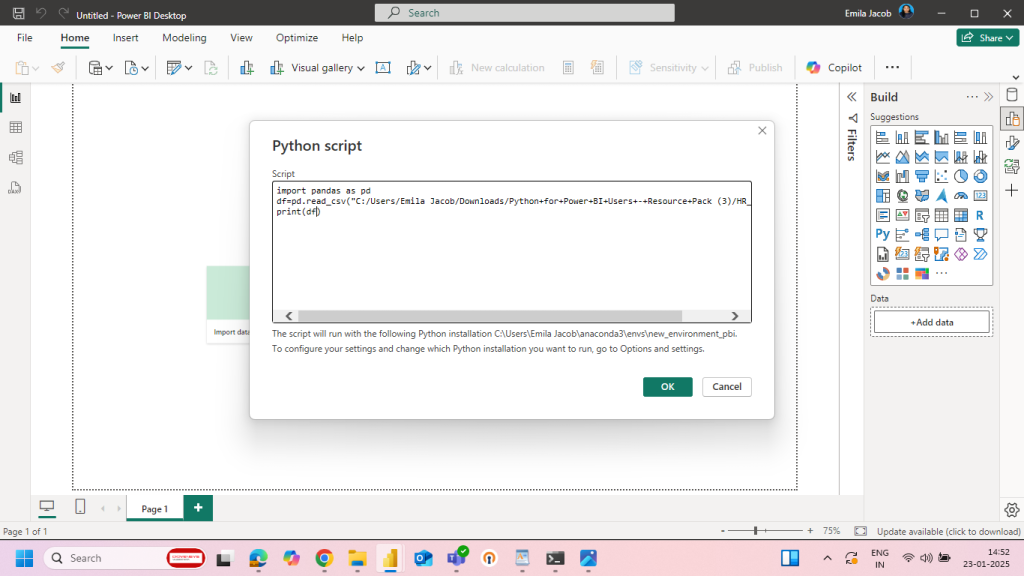Collapse the Build pane
Screen dimensions: 1024x576
(x=989, y=97)
